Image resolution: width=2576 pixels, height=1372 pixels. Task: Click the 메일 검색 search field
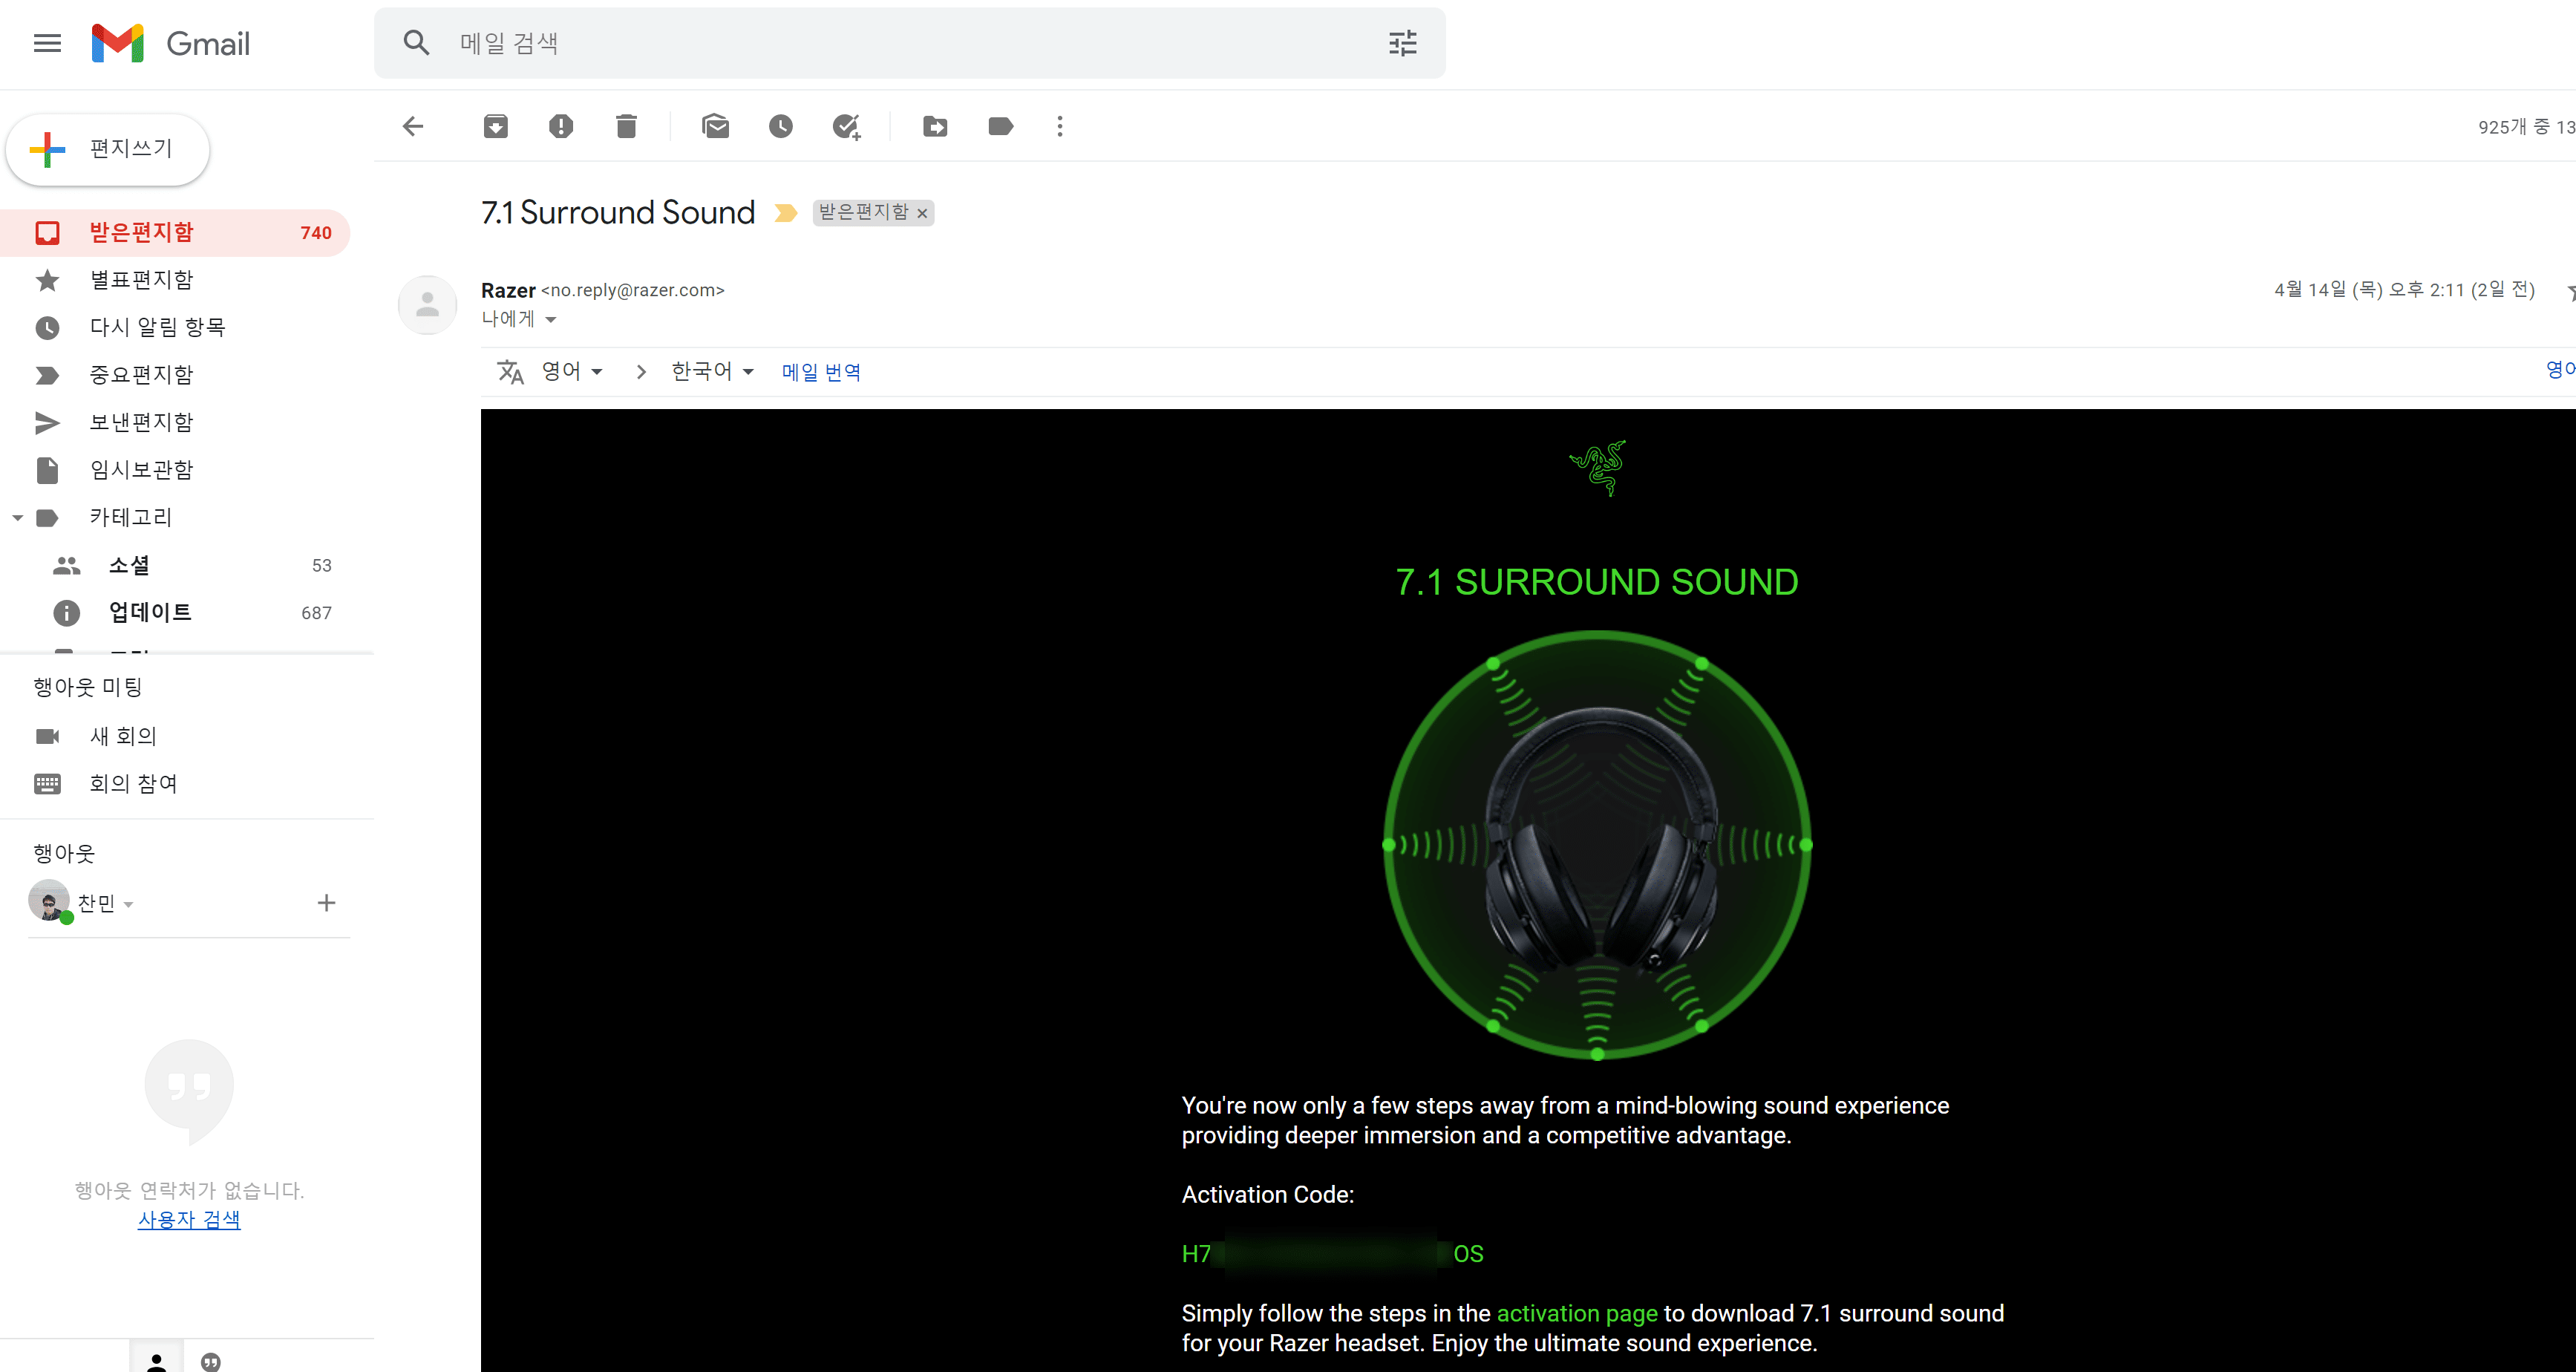click(900, 43)
